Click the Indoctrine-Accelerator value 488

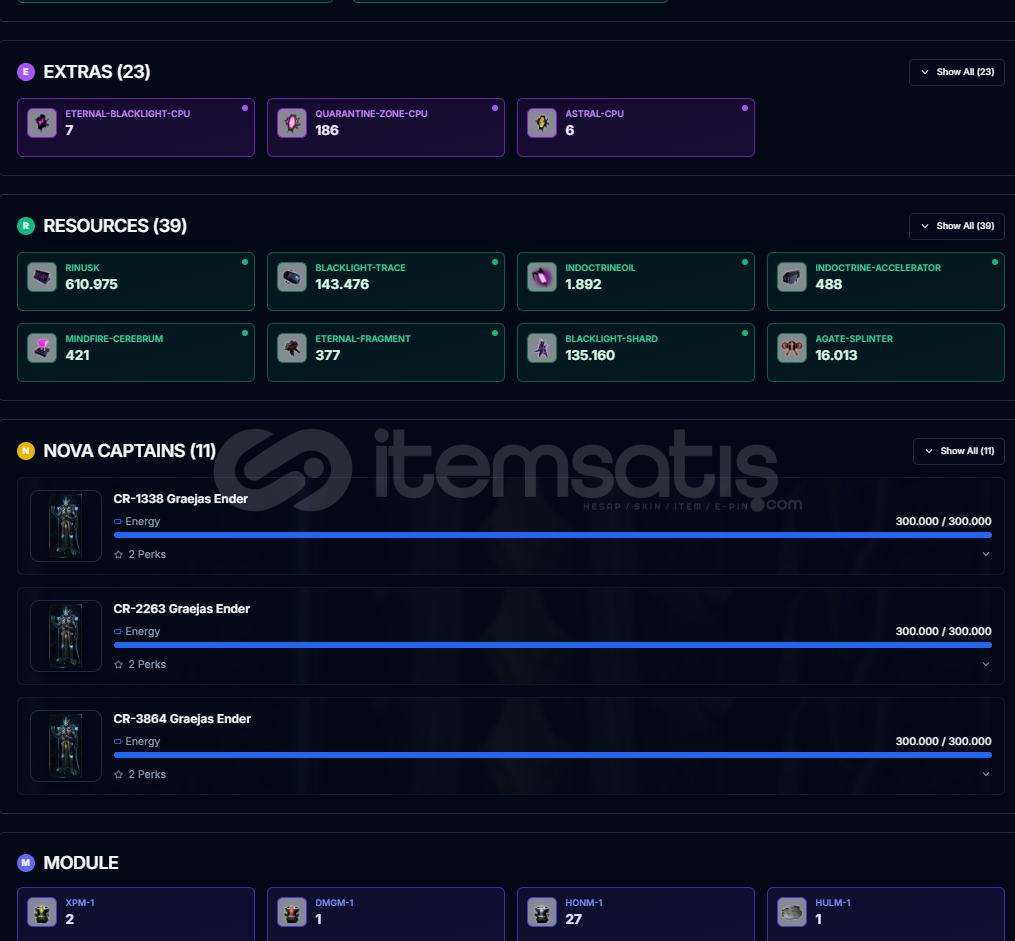click(829, 284)
